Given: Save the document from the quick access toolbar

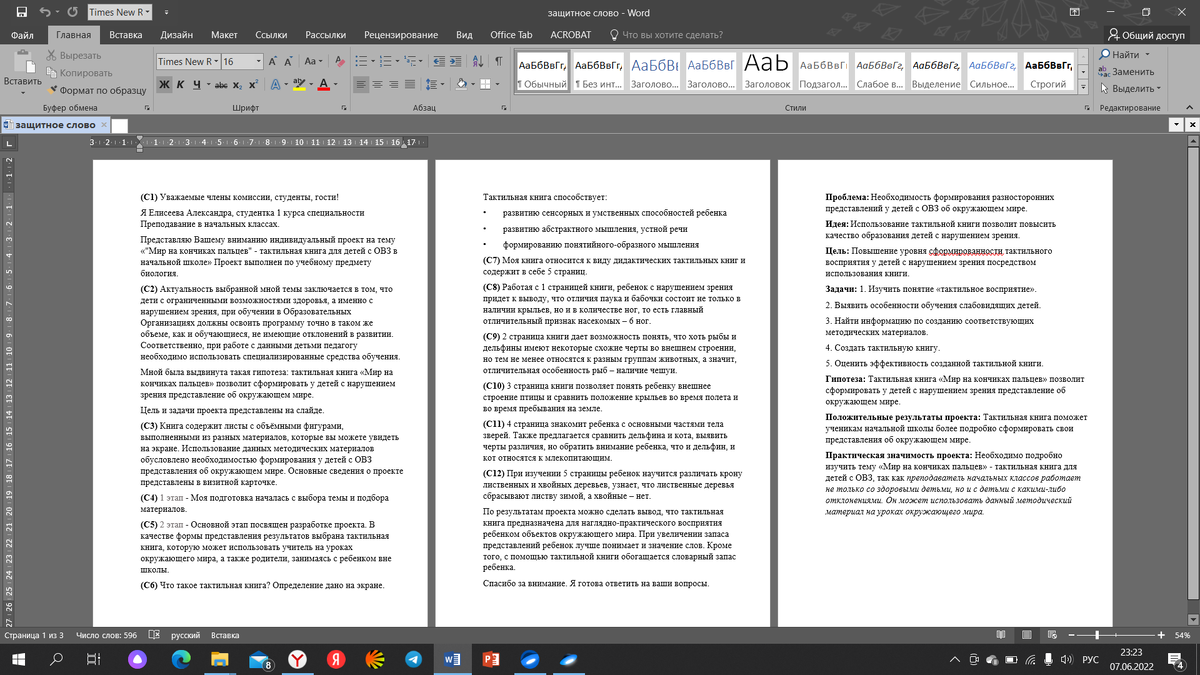Looking at the screenshot, I should (21, 12).
